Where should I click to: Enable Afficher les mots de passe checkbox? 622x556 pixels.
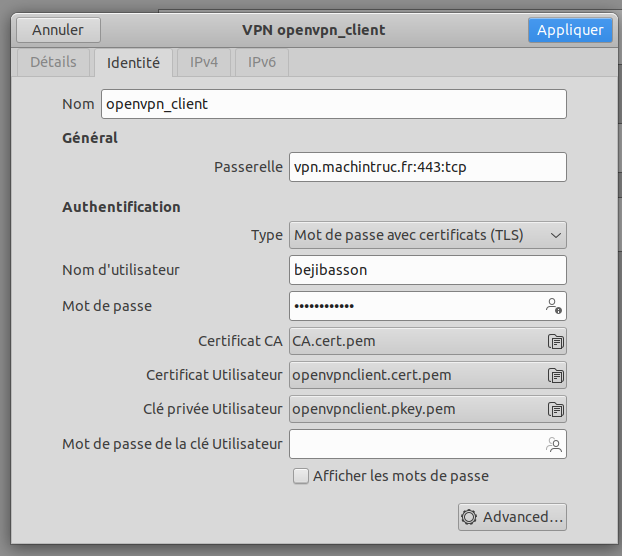[x=301, y=476]
